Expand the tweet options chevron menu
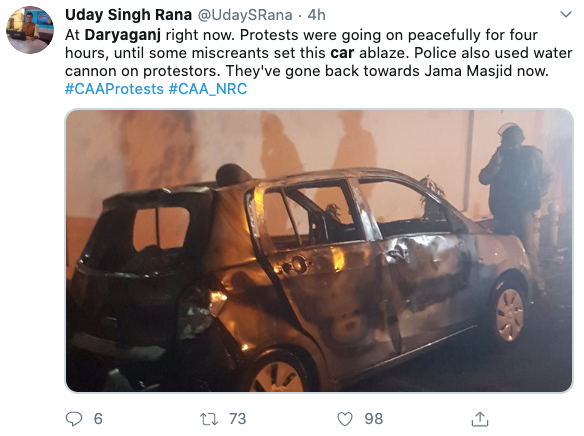 566,15
